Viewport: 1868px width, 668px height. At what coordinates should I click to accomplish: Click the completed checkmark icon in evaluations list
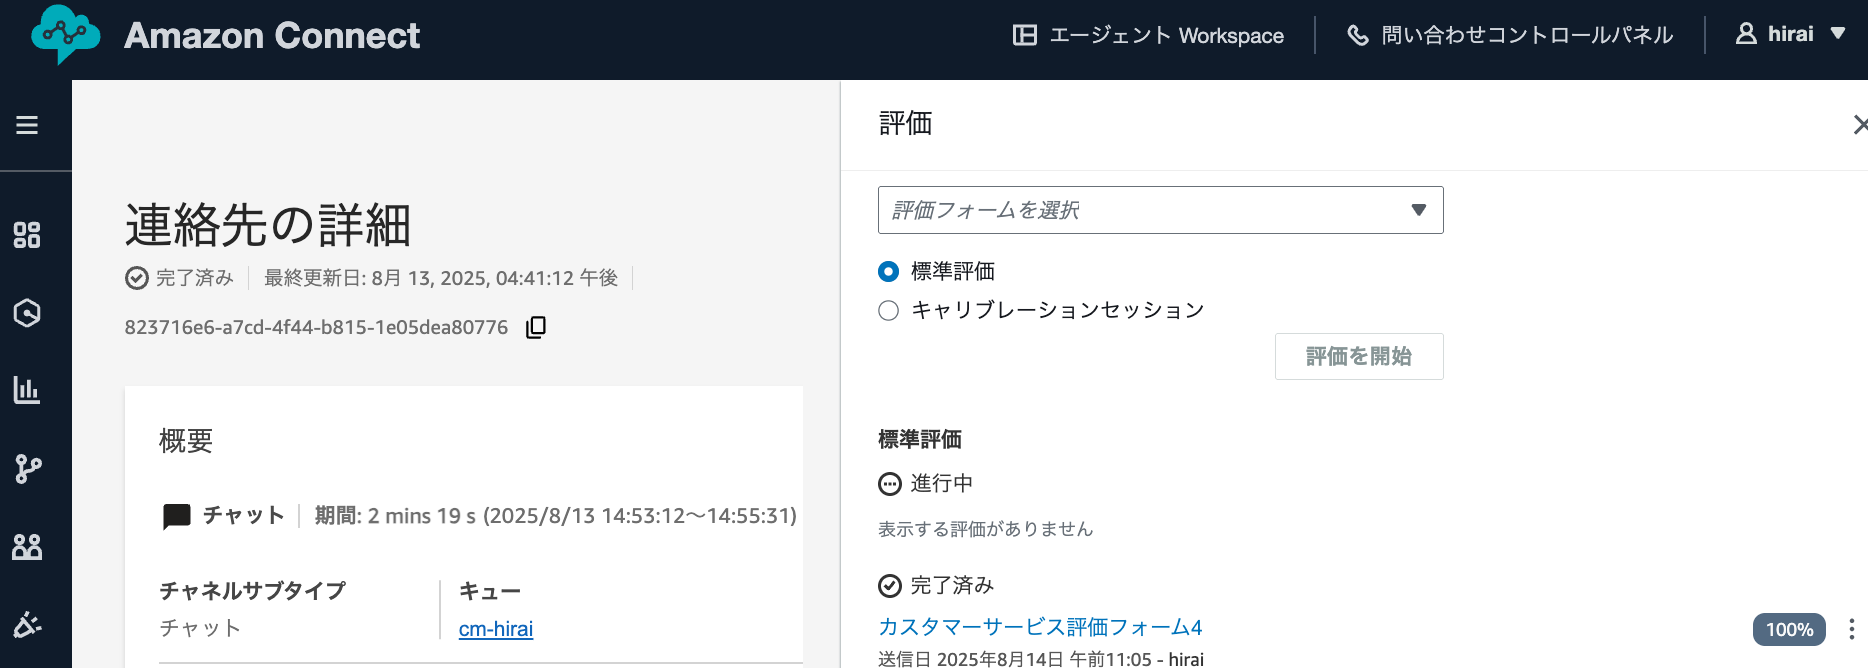tap(889, 586)
